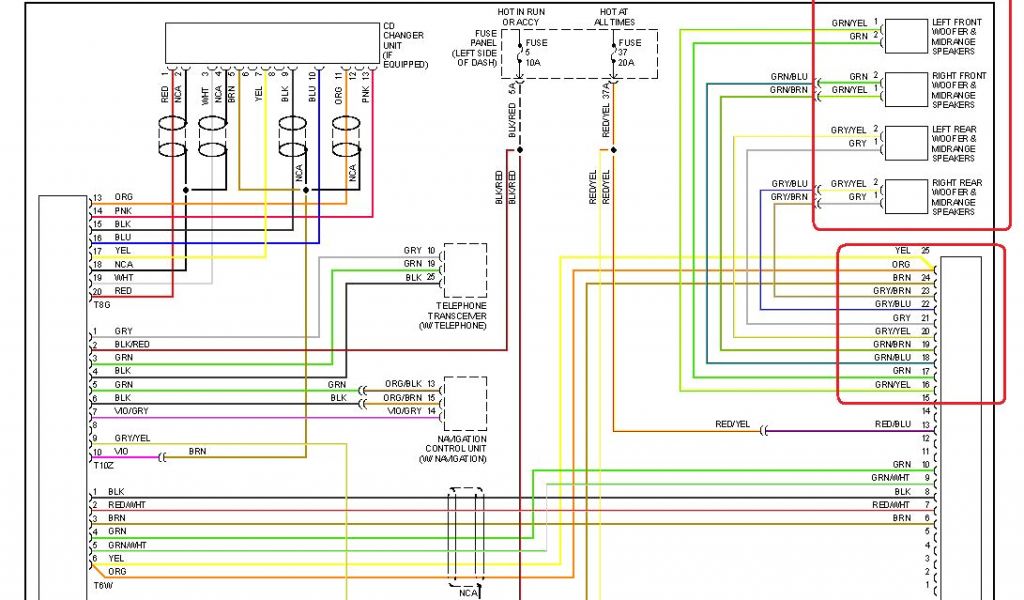Select the Fuse 5 10A symbol
The height and width of the screenshot is (600, 1024).
point(521,56)
